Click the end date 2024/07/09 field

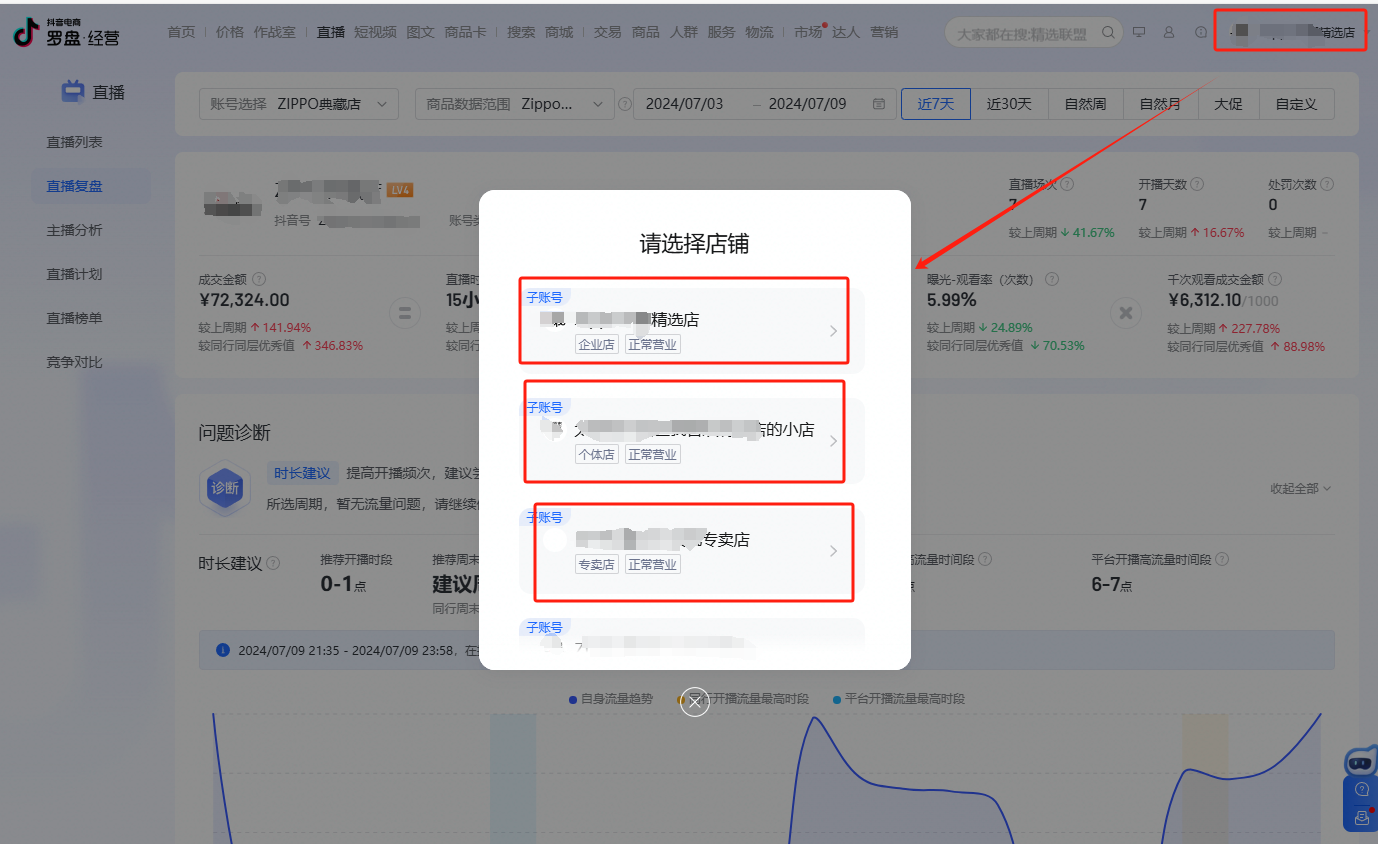(808, 104)
